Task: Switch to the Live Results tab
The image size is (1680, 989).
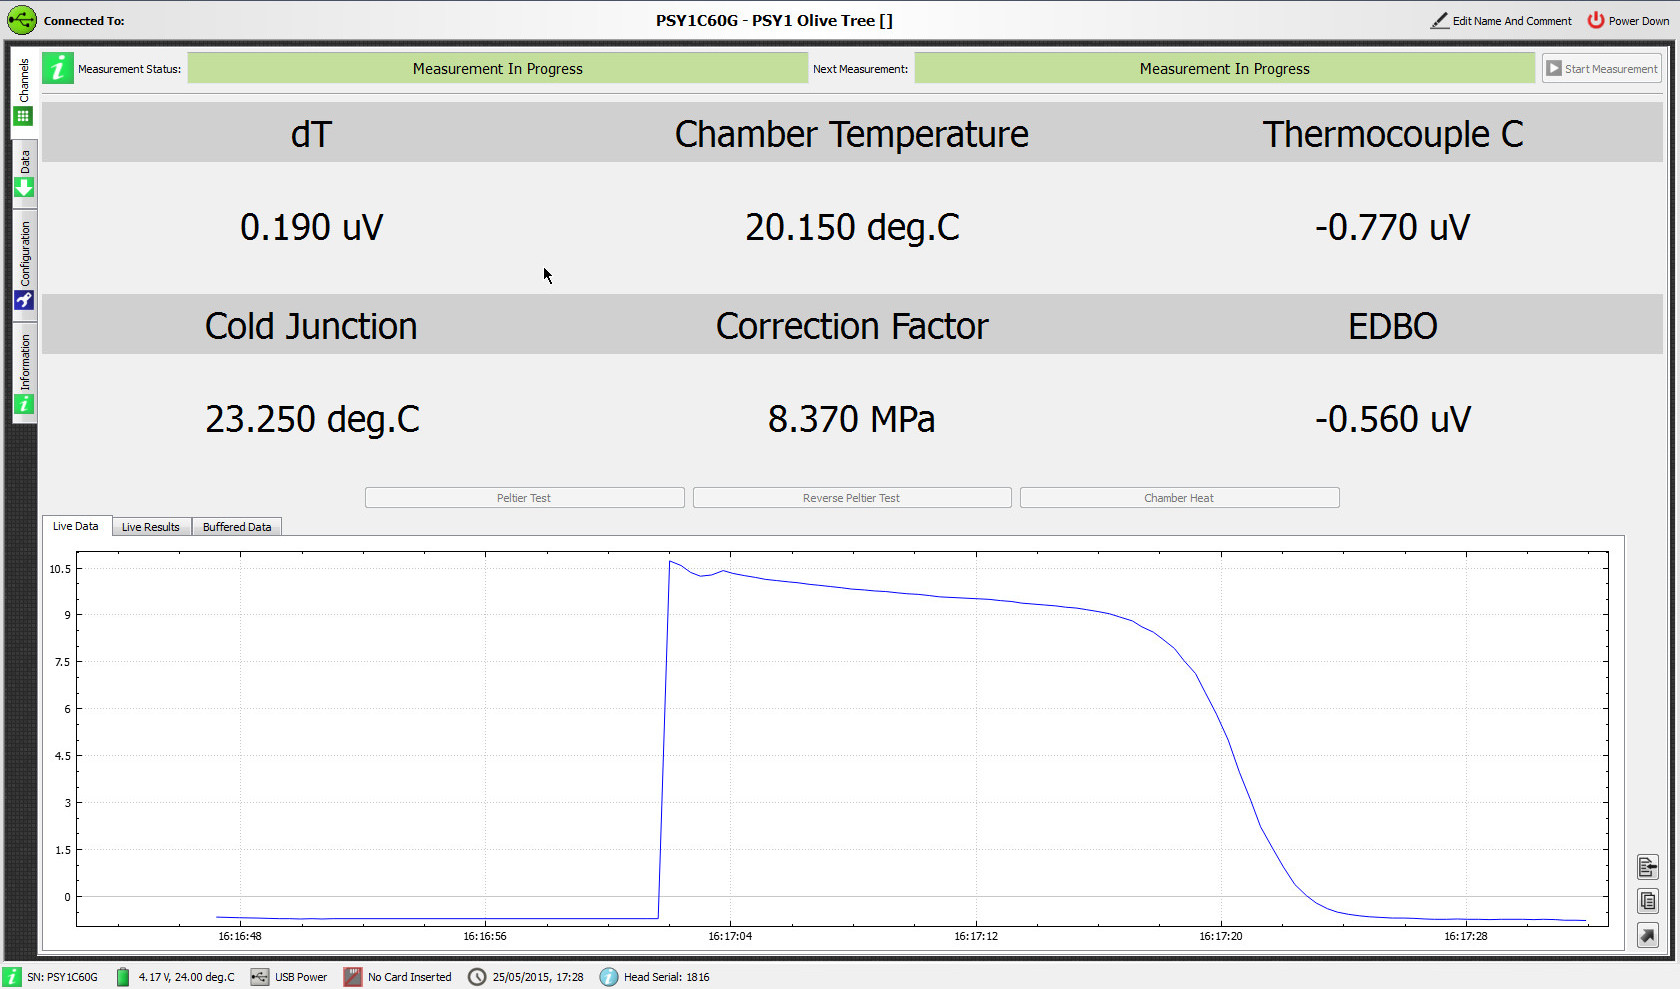Action: [150, 527]
